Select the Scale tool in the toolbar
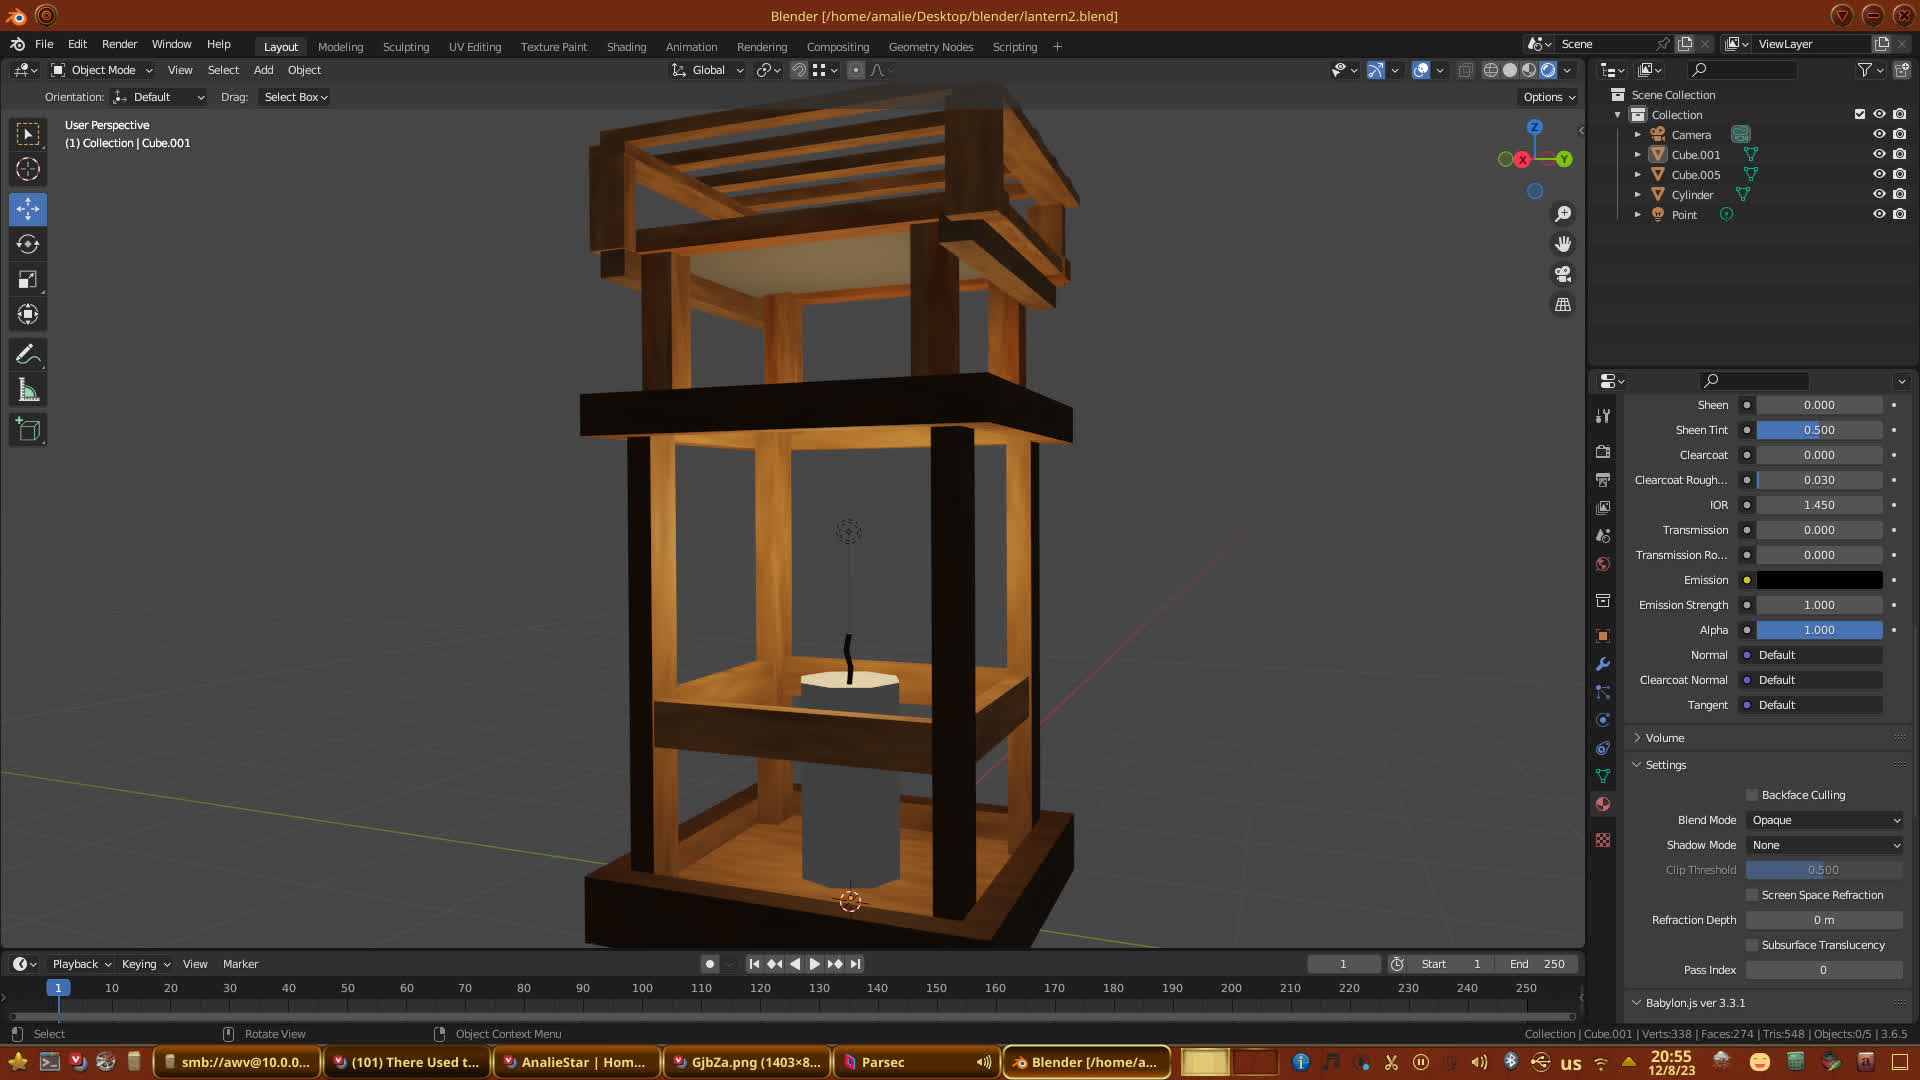The width and height of the screenshot is (1920, 1080). point(28,280)
